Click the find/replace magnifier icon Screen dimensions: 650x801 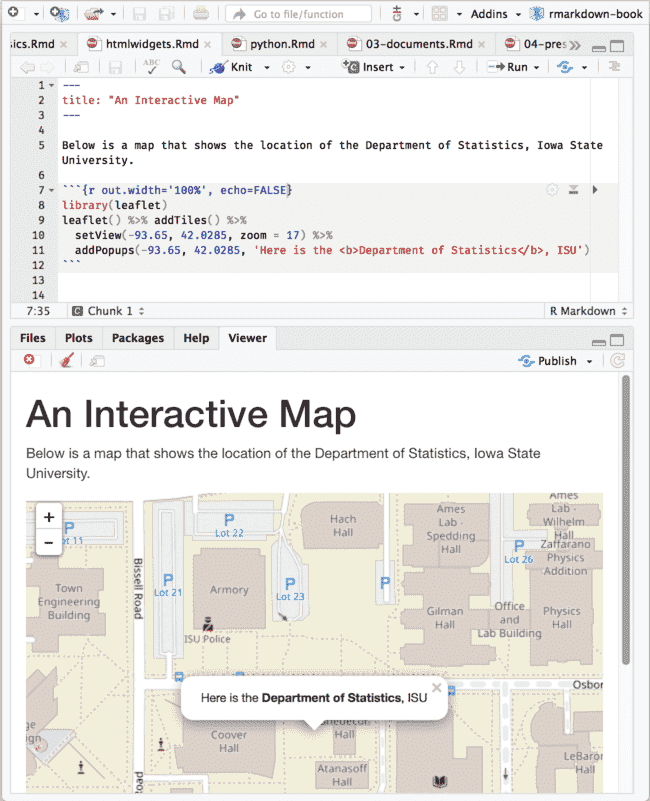(x=179, y=67)
